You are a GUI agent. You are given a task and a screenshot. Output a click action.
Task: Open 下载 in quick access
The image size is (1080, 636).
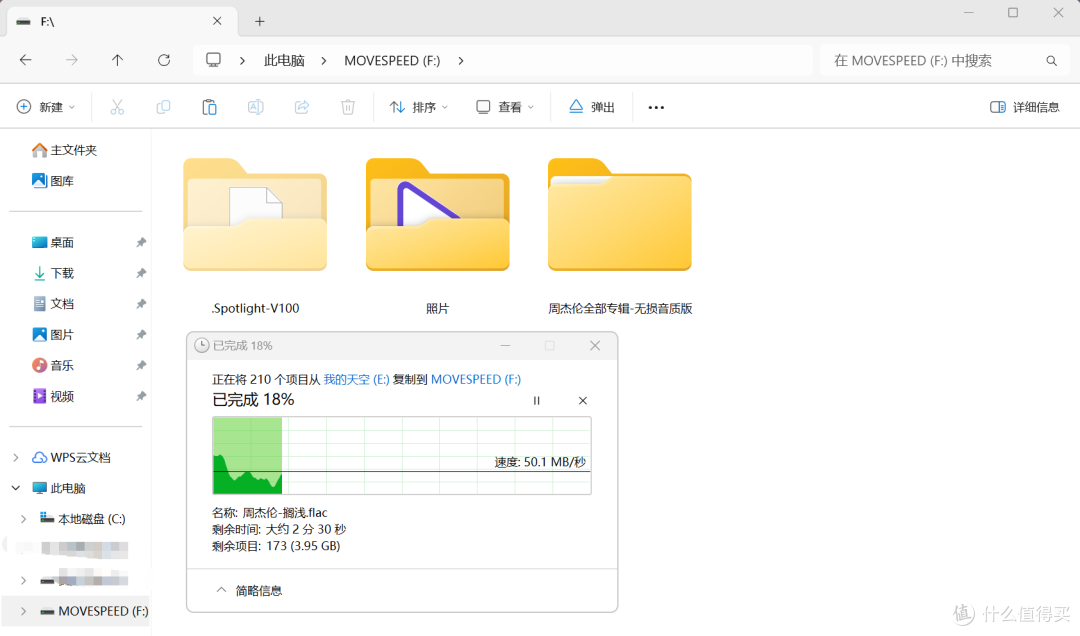(x=53, y=274)
